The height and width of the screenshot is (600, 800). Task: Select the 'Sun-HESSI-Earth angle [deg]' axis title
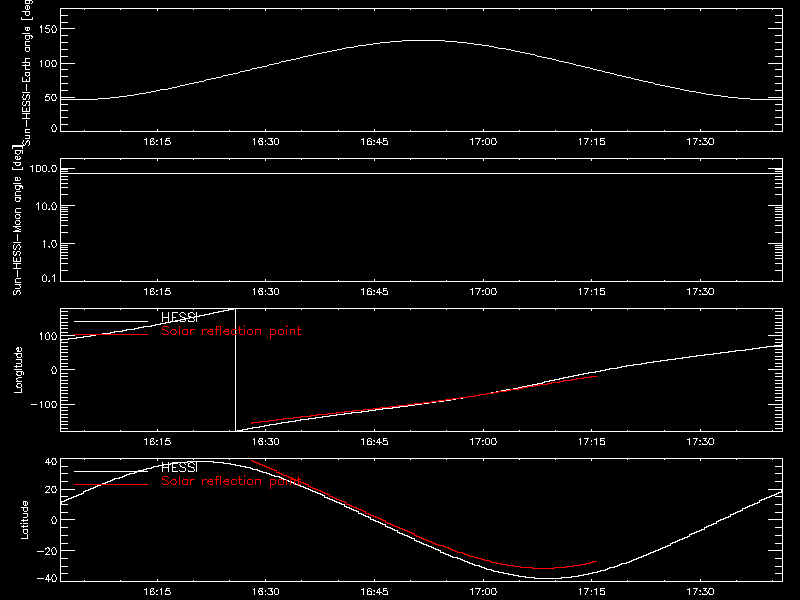coord(27,73)
